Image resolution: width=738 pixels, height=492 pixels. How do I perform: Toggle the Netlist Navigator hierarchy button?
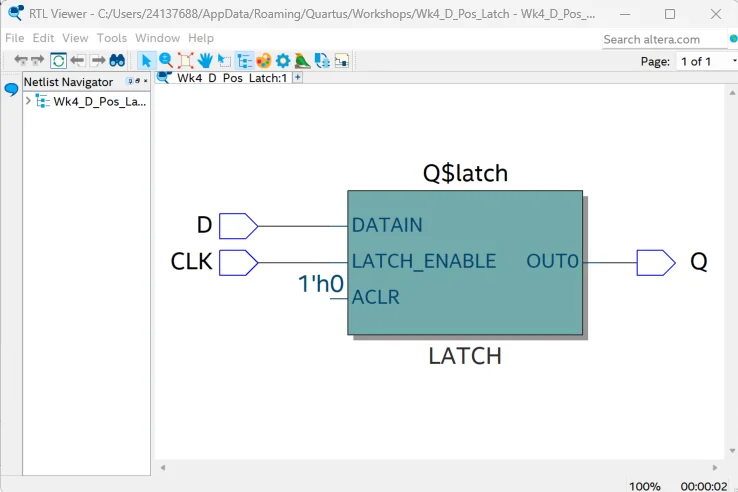(244, 61)
